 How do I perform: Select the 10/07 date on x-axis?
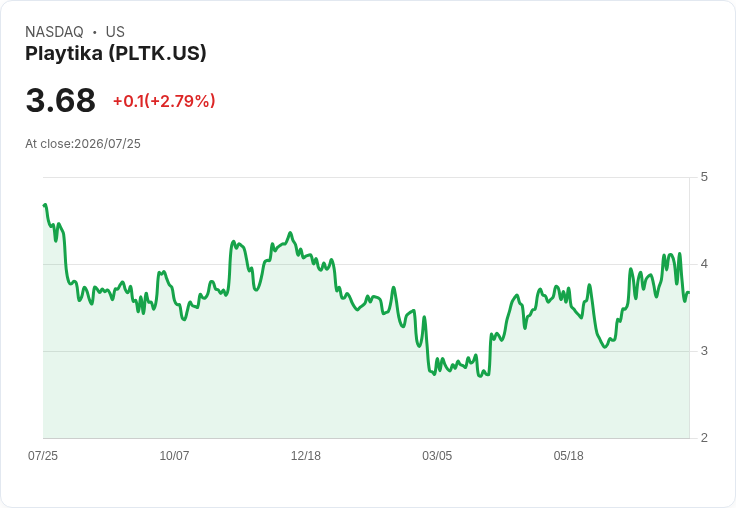tap(175, 455)
